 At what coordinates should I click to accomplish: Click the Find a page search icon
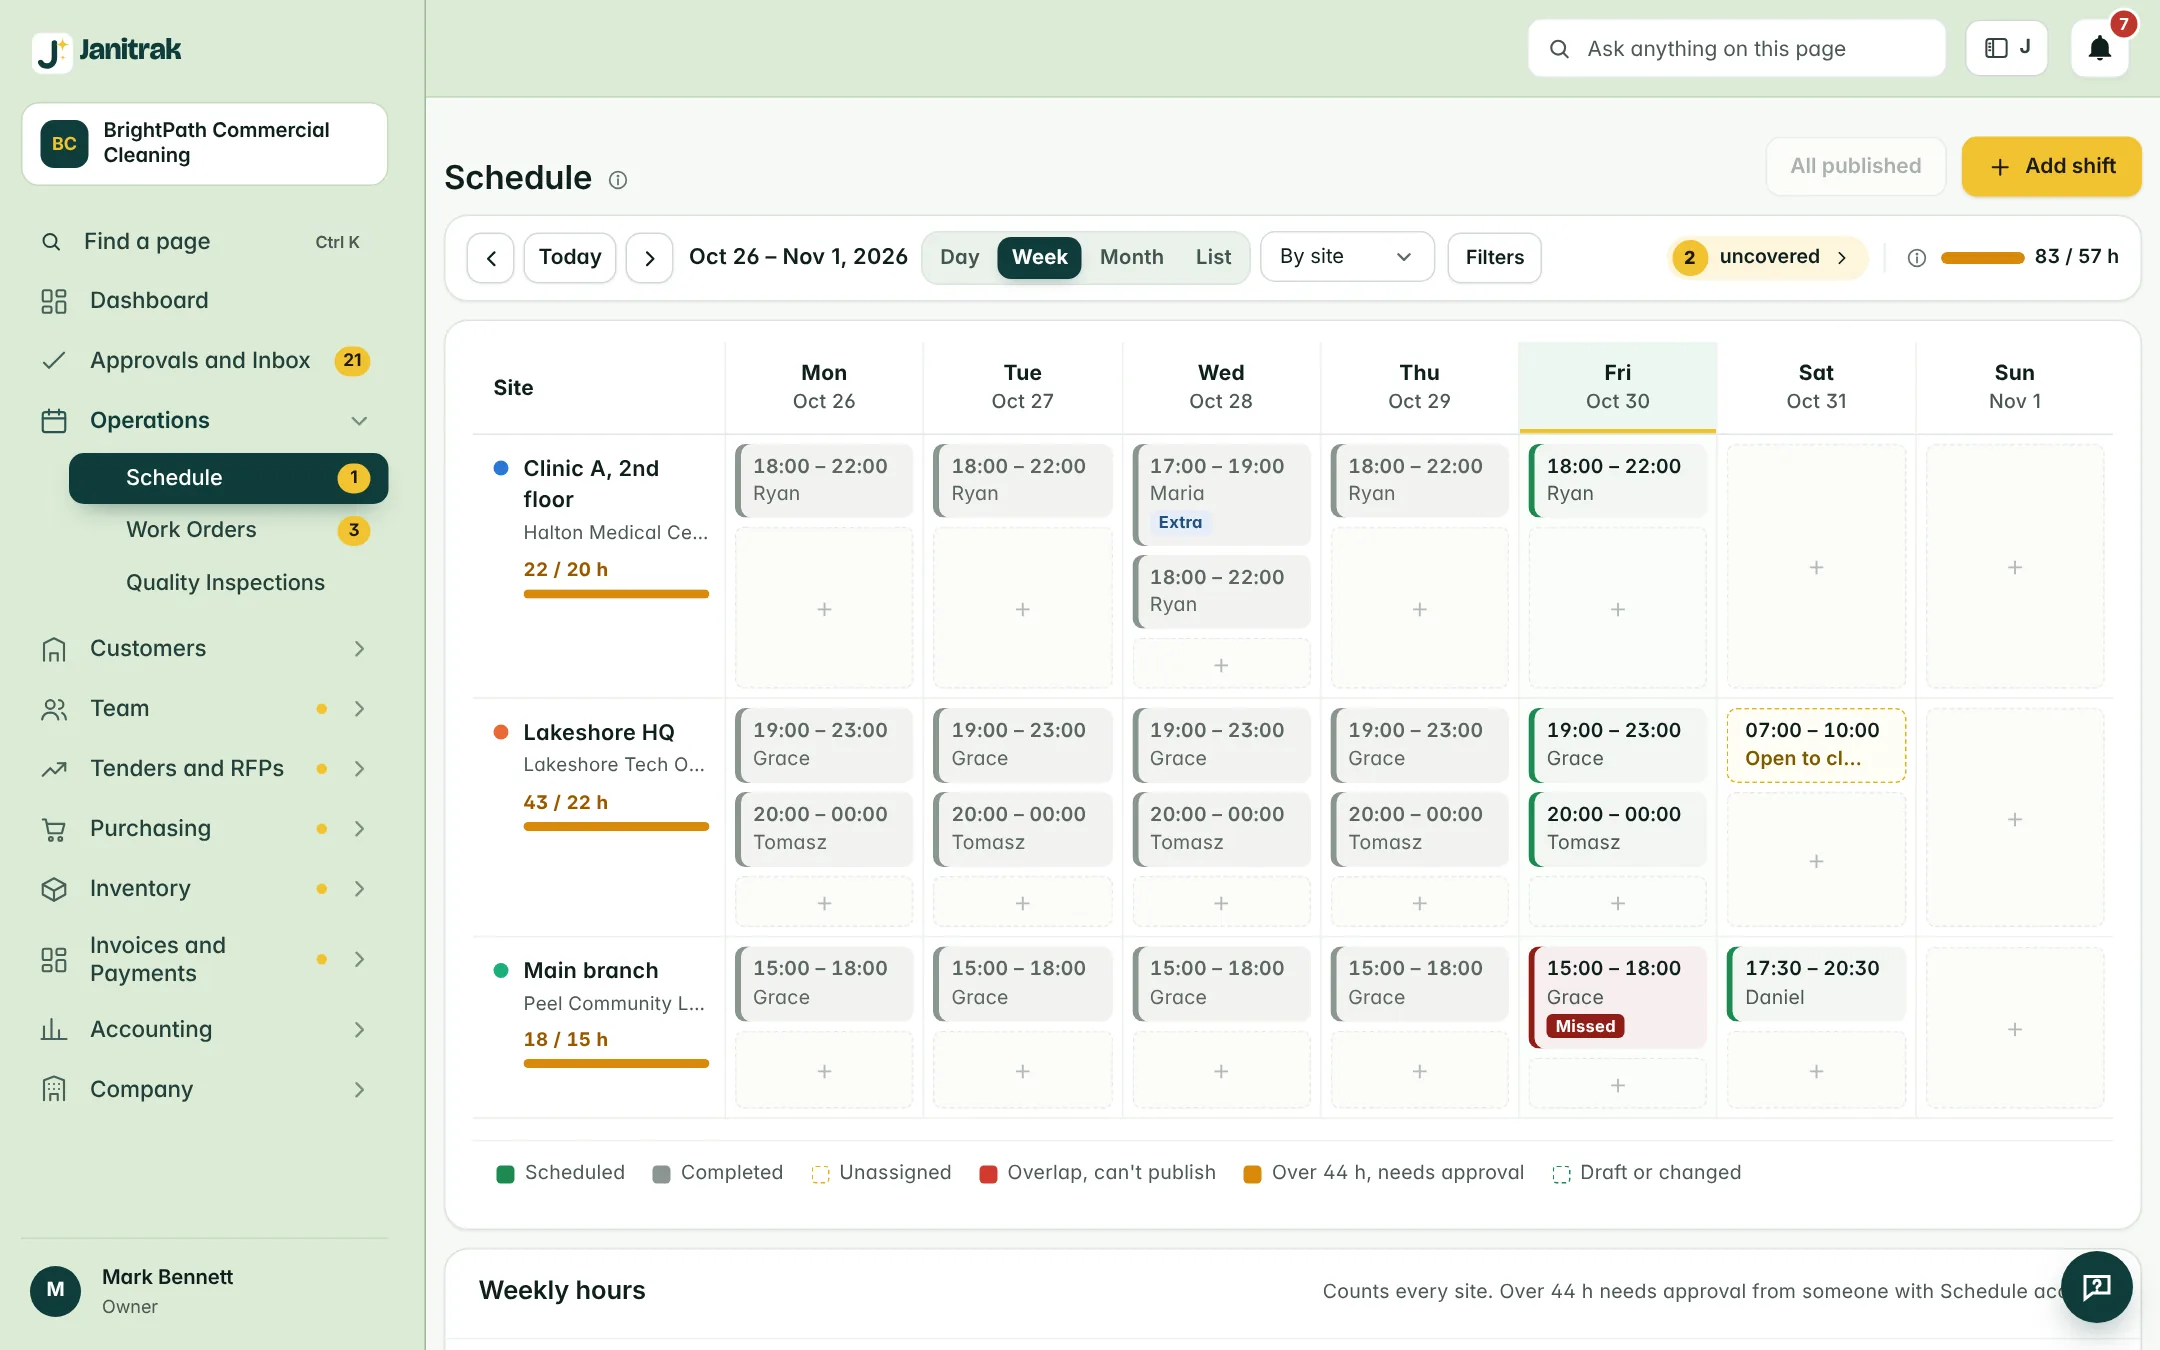[x=51, y=242]
